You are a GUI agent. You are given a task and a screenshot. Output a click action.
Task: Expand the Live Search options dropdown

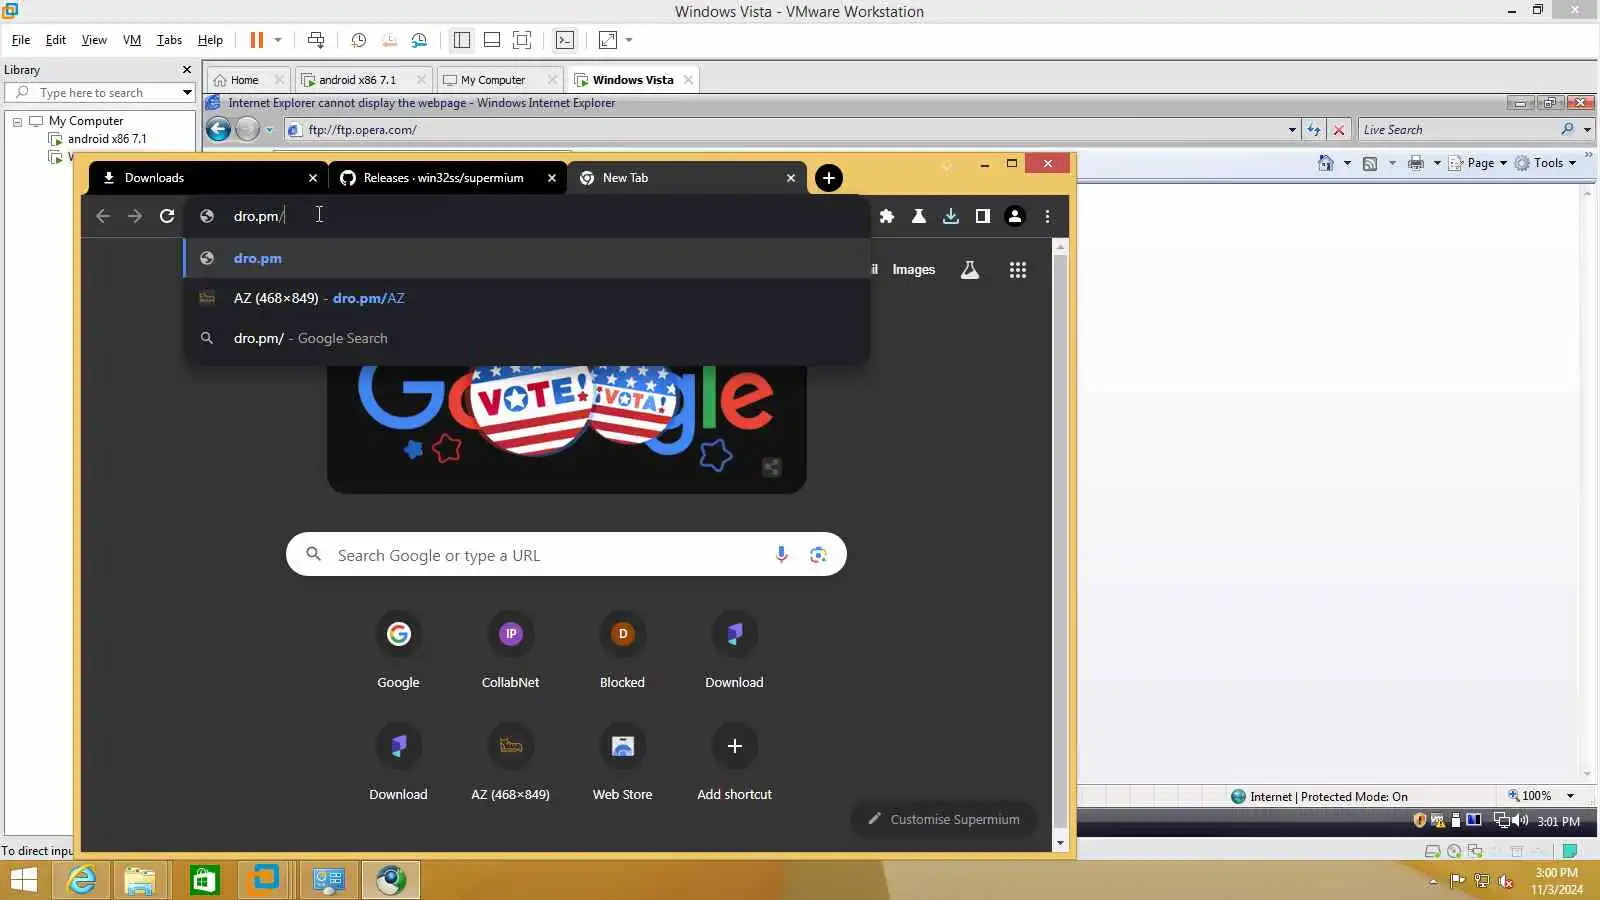(1587, 130)
